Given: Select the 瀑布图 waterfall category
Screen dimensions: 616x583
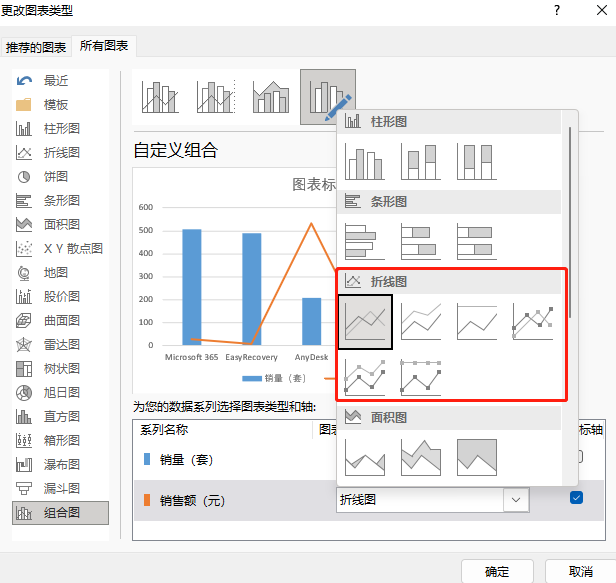Looking at the screenshot, I should coord(60,465).
